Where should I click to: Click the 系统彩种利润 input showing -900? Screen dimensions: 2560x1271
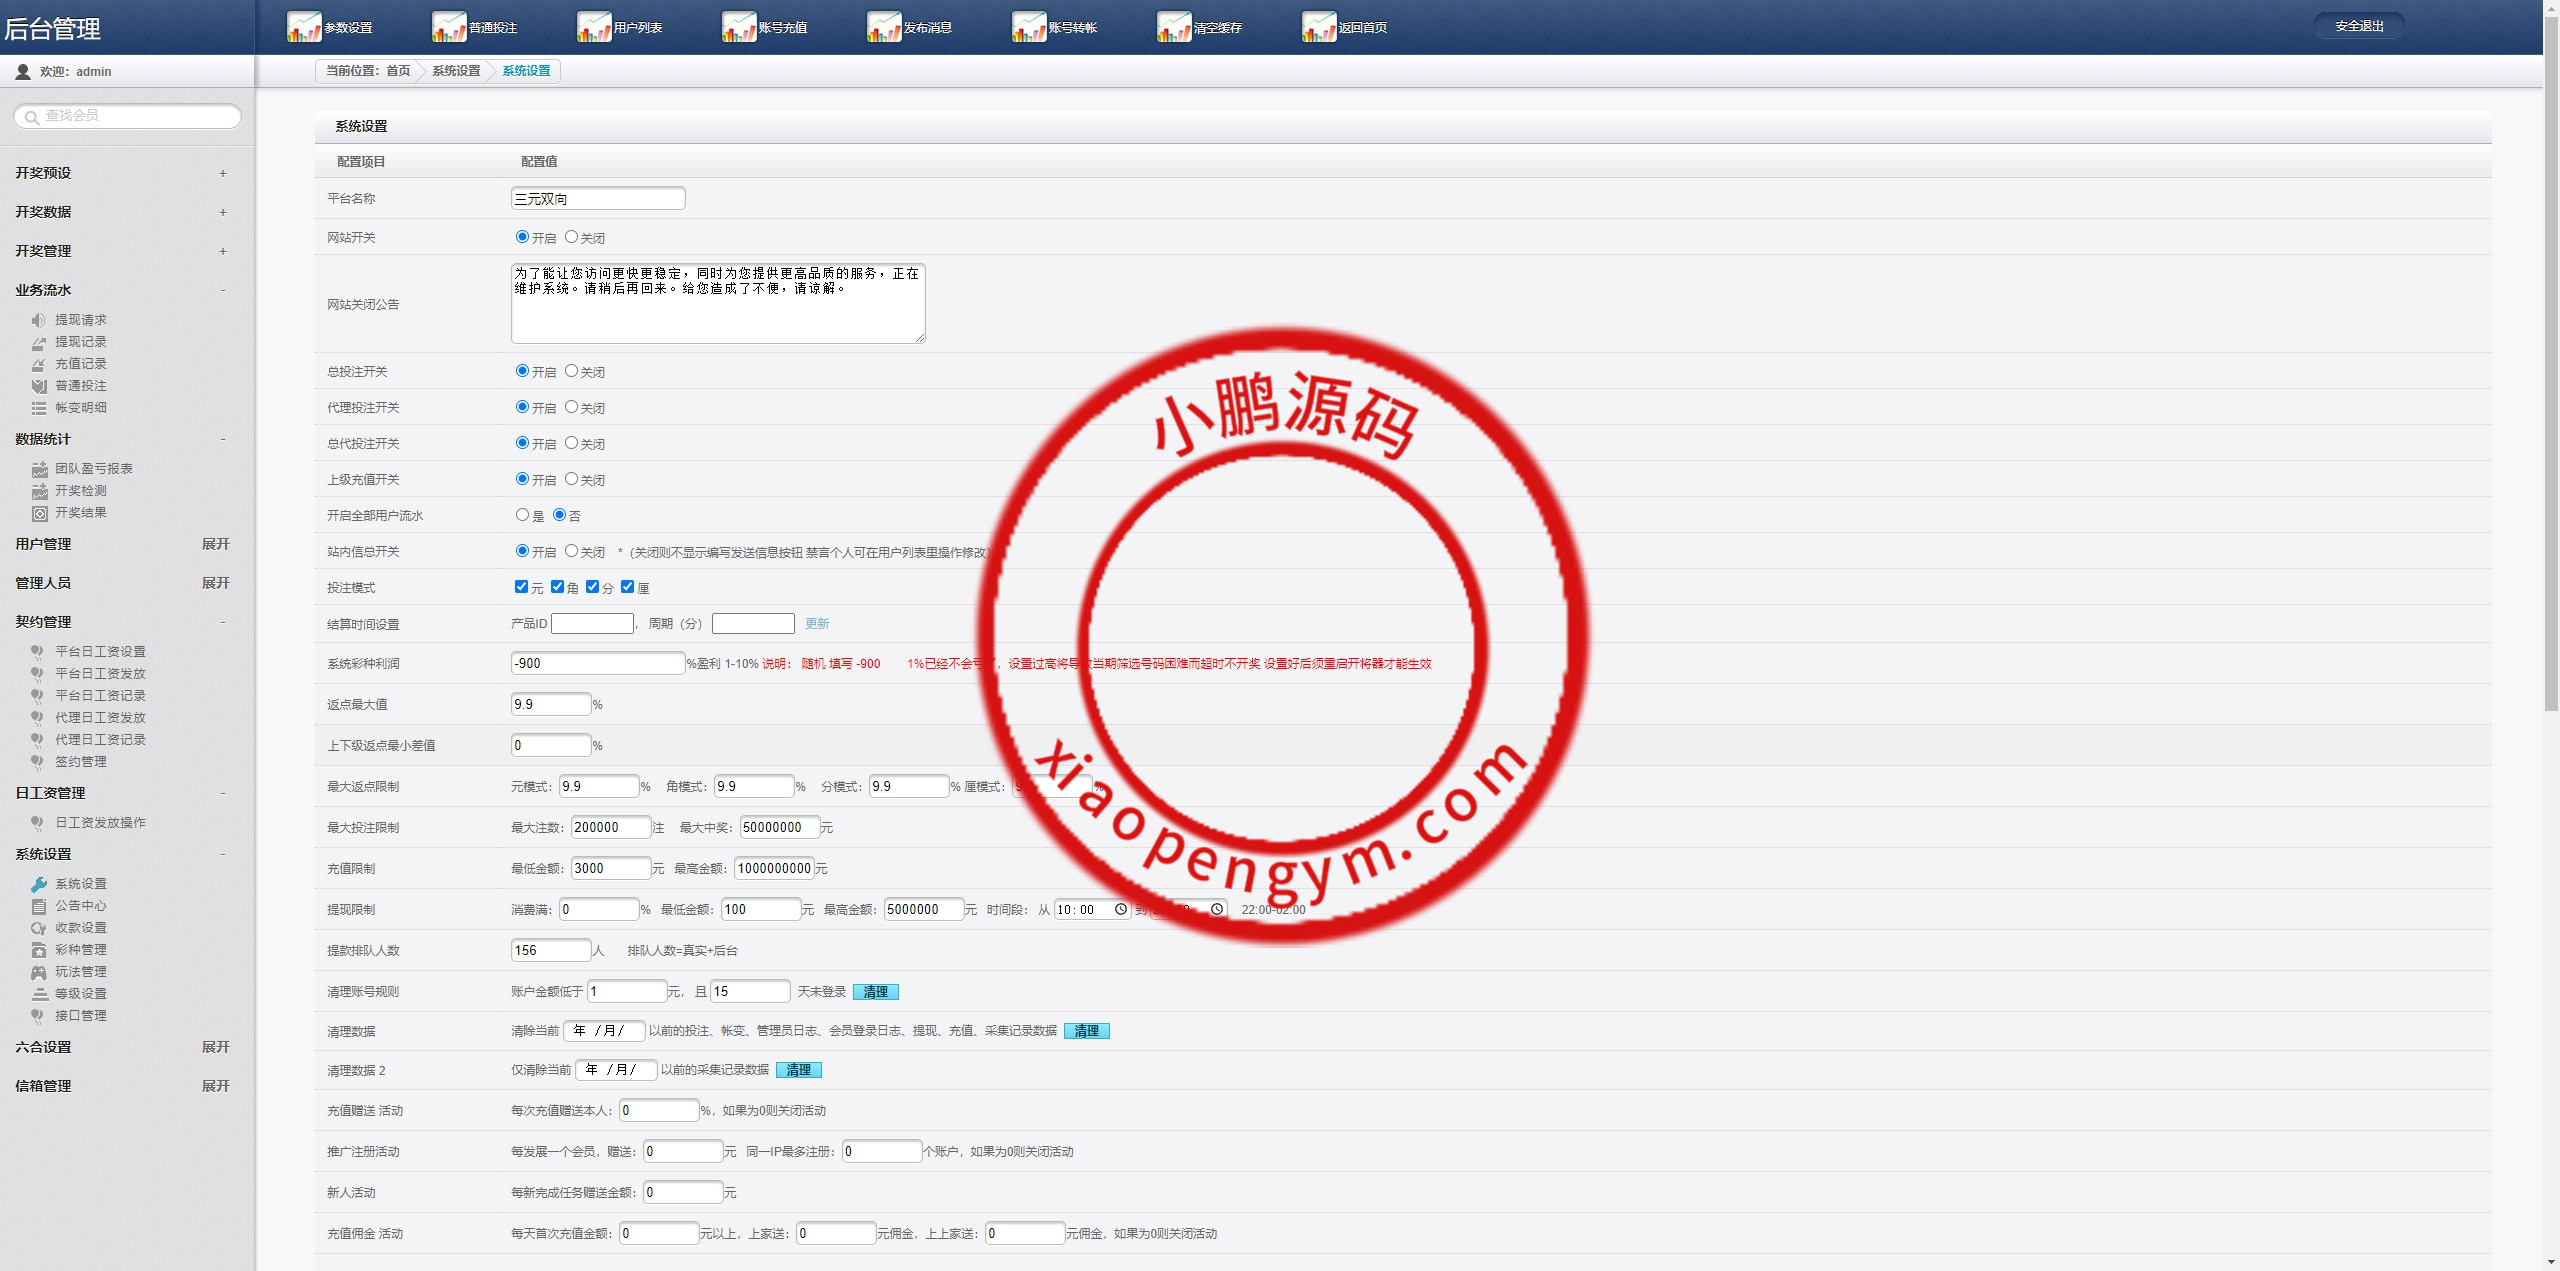(x=598, y=663)
